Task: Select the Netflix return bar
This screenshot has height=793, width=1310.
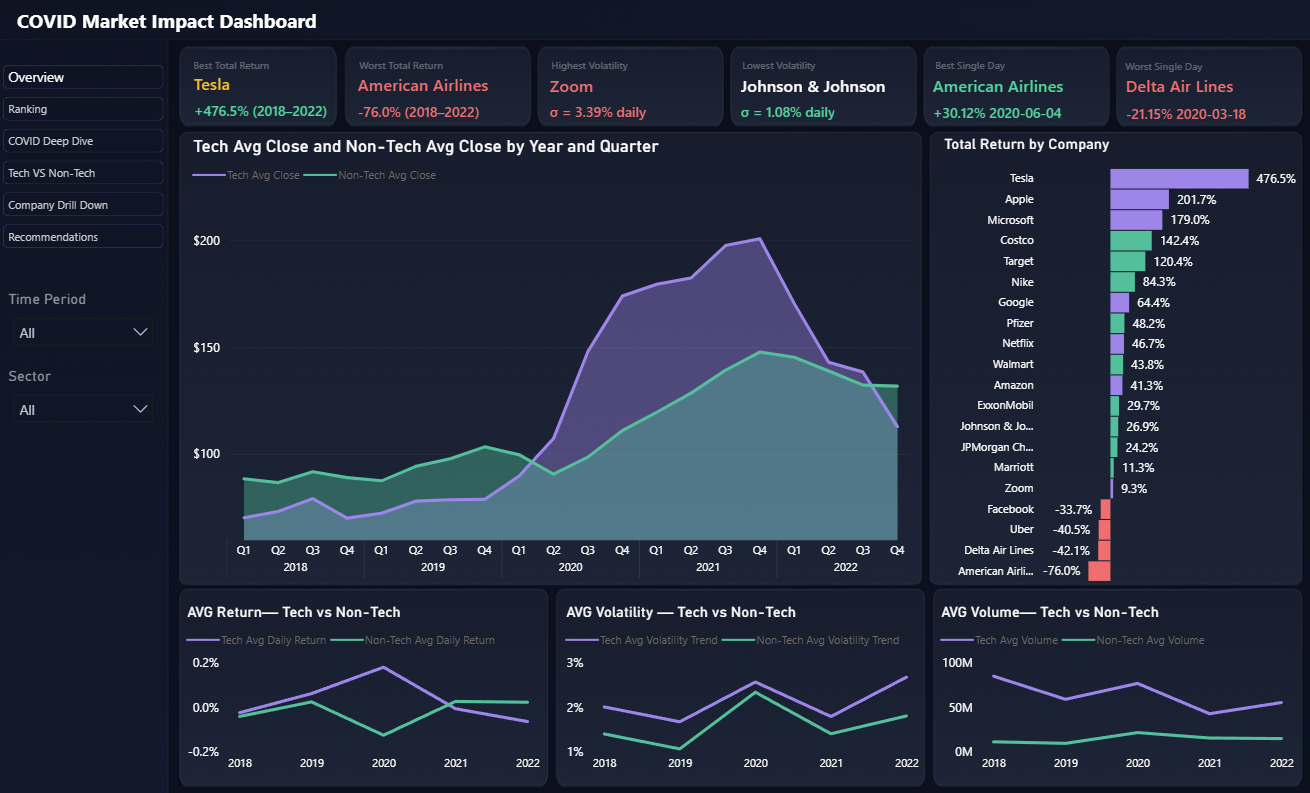Action: point(1117,344)
